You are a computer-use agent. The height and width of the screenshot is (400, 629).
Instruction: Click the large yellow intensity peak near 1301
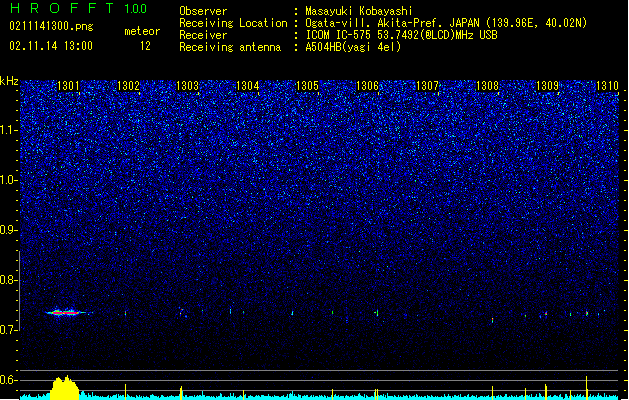tap(64, 388)
